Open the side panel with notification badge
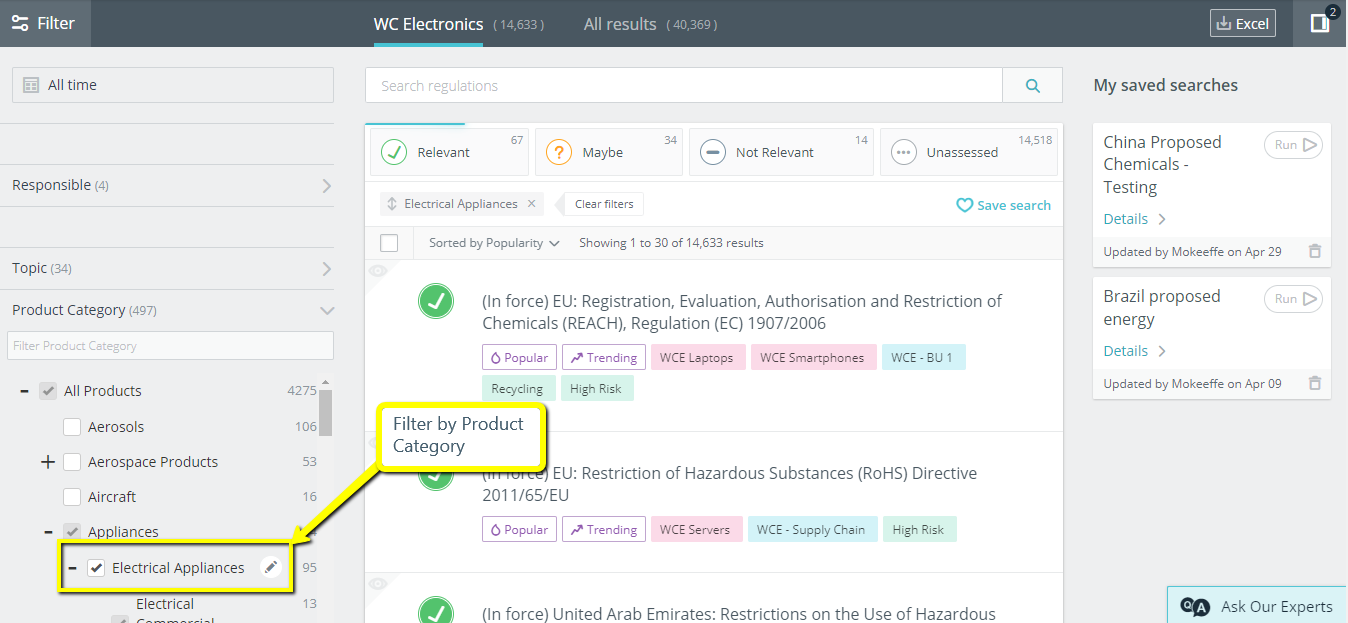 click(1322, 22)
